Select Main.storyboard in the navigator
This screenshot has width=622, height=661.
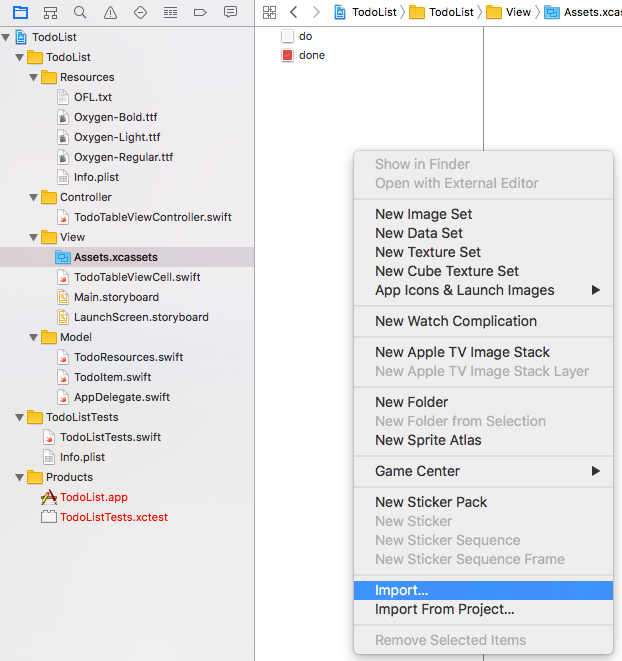tap(116, 297)
